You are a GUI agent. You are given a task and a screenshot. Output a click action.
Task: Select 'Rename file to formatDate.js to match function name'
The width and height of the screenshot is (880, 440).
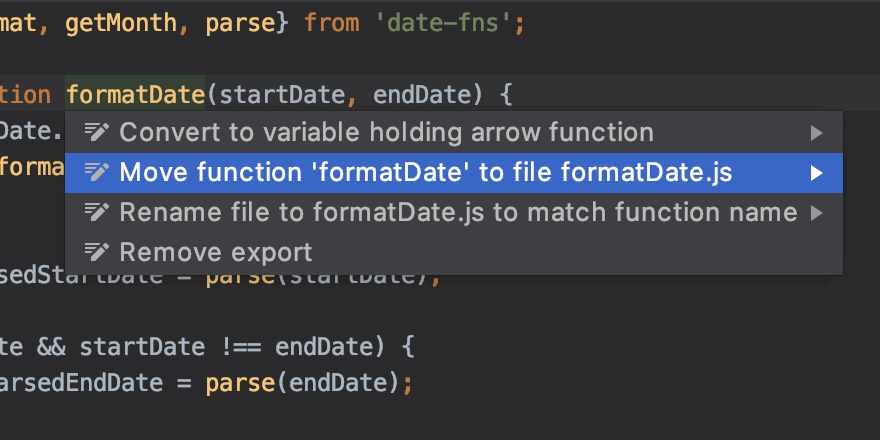coord(458,212)
